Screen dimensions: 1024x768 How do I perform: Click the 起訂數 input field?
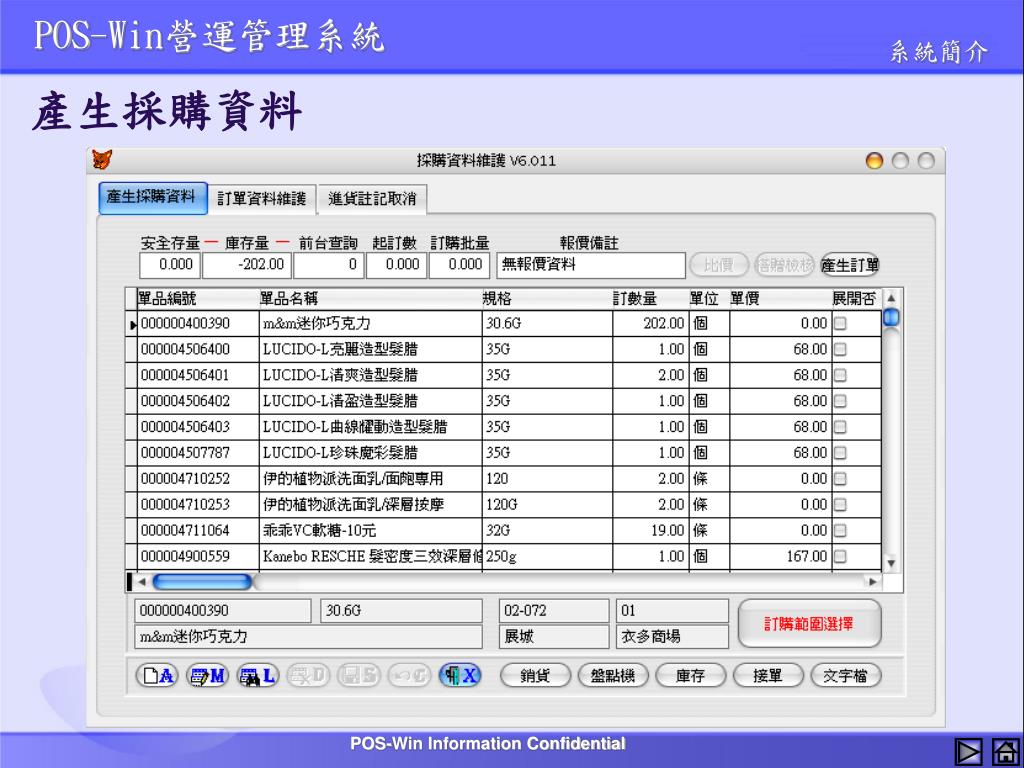pyautogui.click(x=396, y=265)
